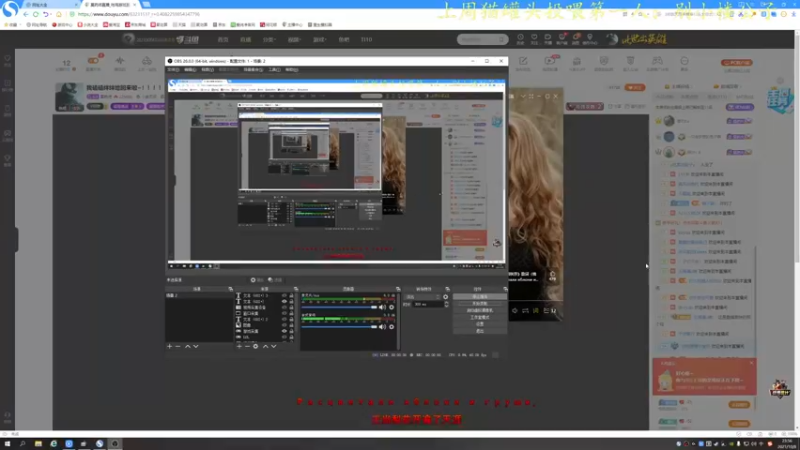Open 场景集合 menu in OBS

coord(253,69)
